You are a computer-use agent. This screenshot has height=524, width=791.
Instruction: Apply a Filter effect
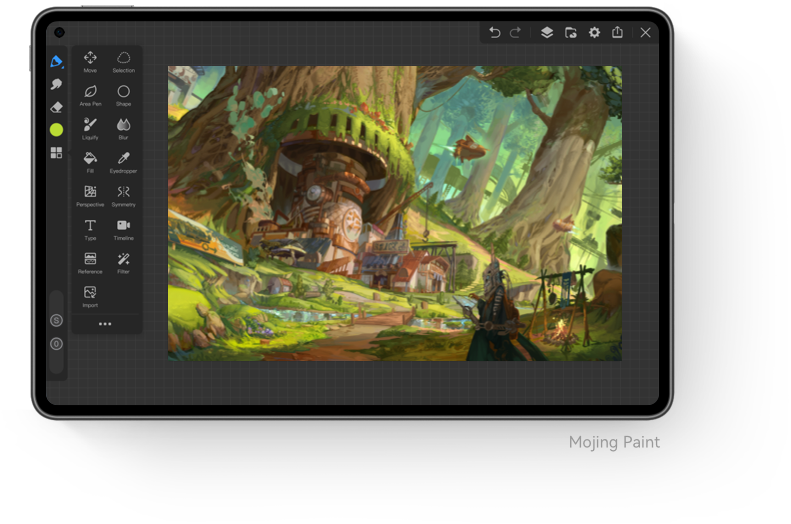(124, 263)
